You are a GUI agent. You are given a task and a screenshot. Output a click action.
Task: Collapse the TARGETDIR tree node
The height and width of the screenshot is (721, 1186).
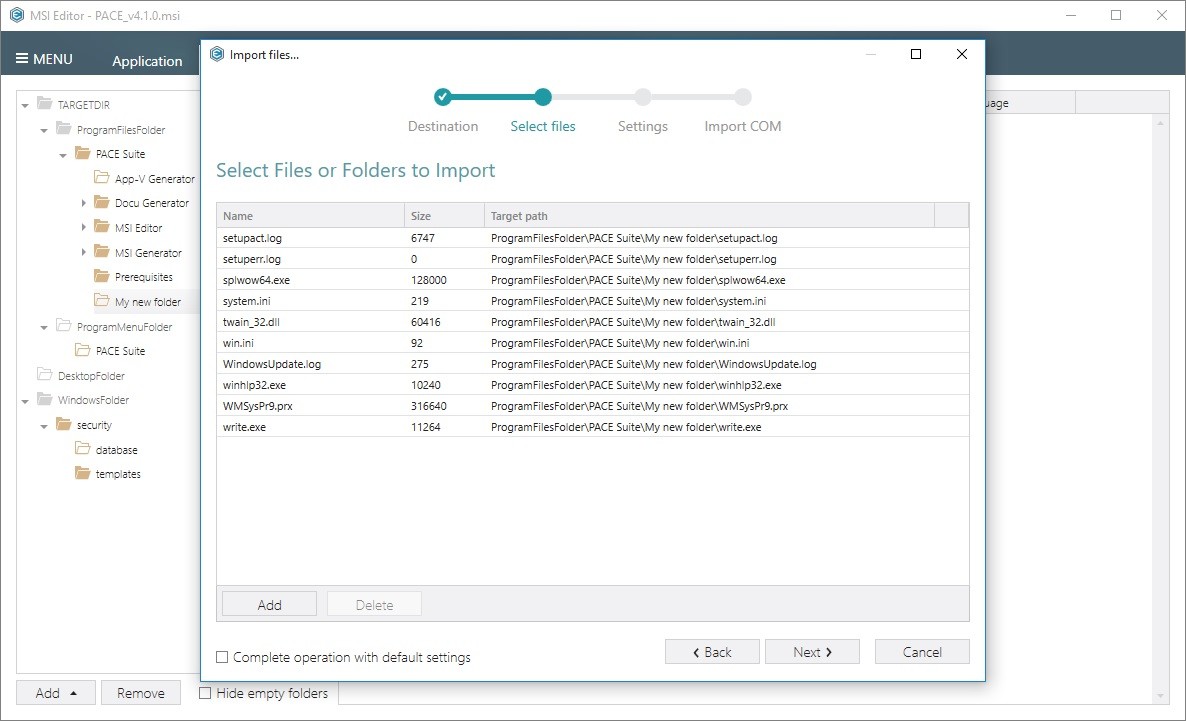(x=25, y=106)
